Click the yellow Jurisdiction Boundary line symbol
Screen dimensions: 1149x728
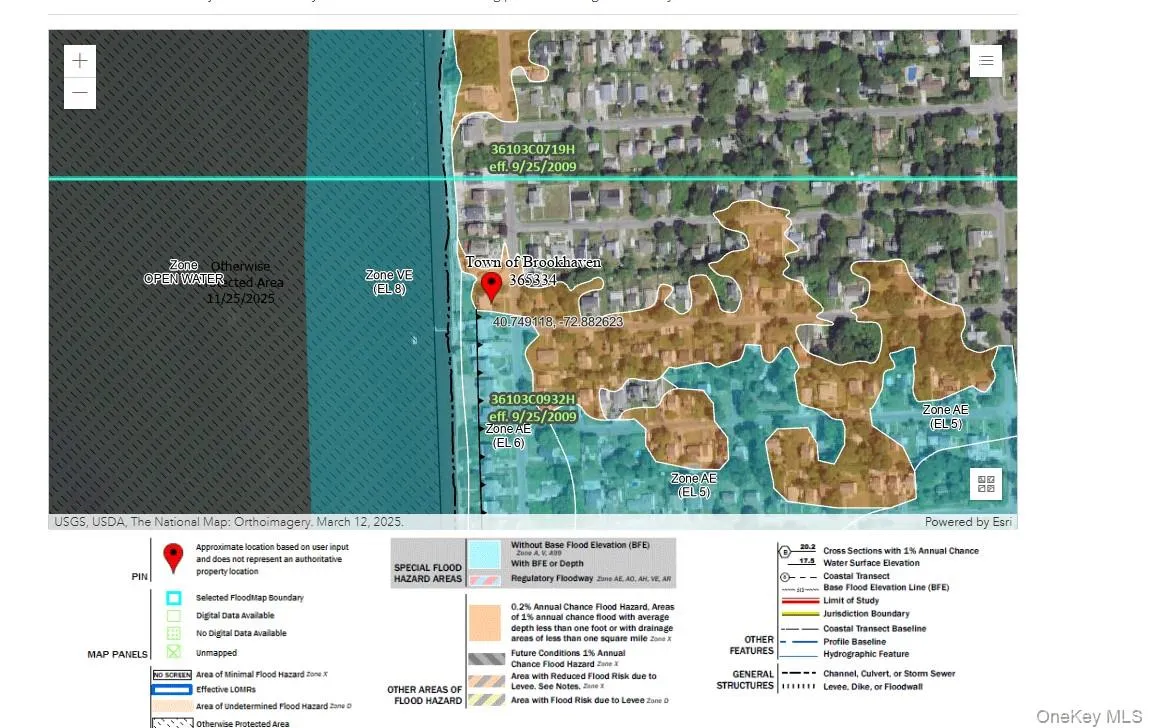pyautogui.click(x=799, y=614)
